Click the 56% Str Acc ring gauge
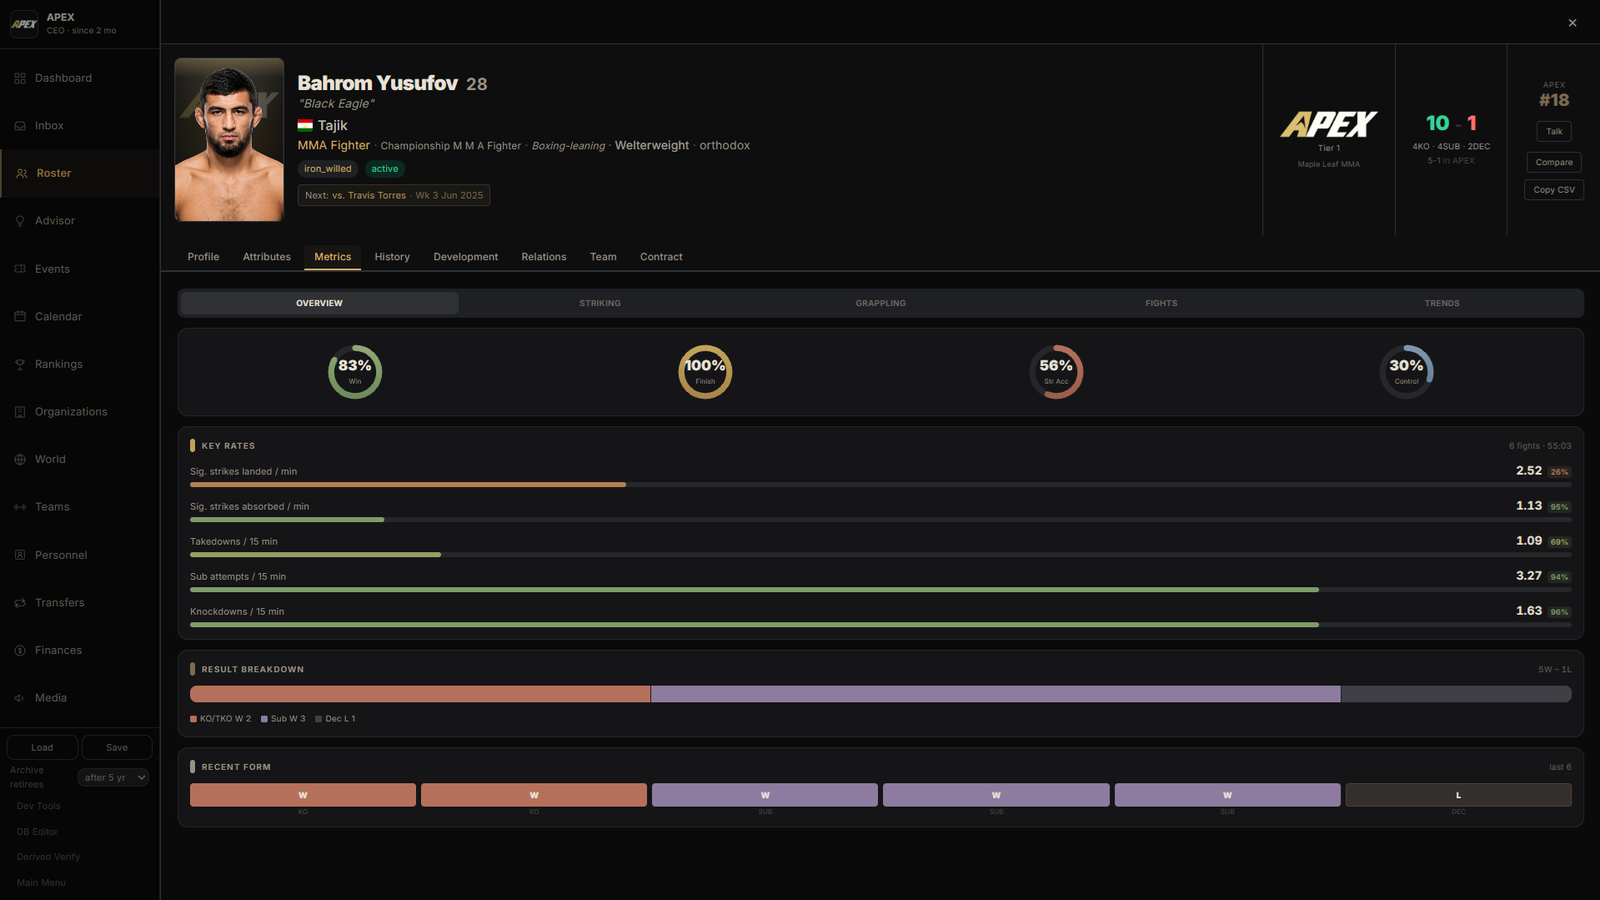 tap(1056, 372)
